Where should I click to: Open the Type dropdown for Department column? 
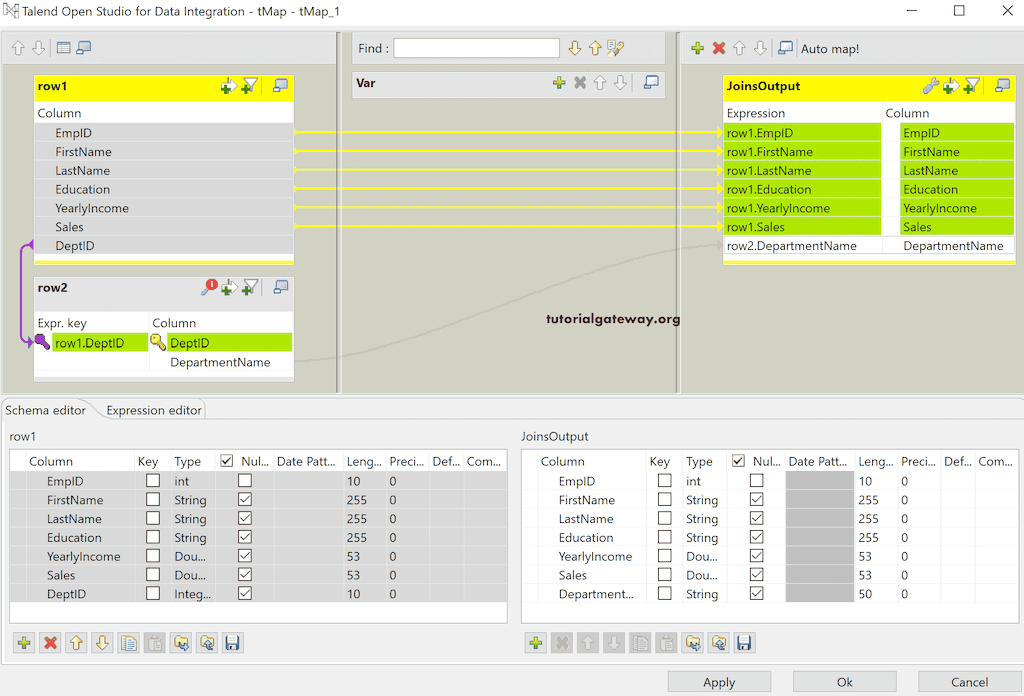(703, 593)
